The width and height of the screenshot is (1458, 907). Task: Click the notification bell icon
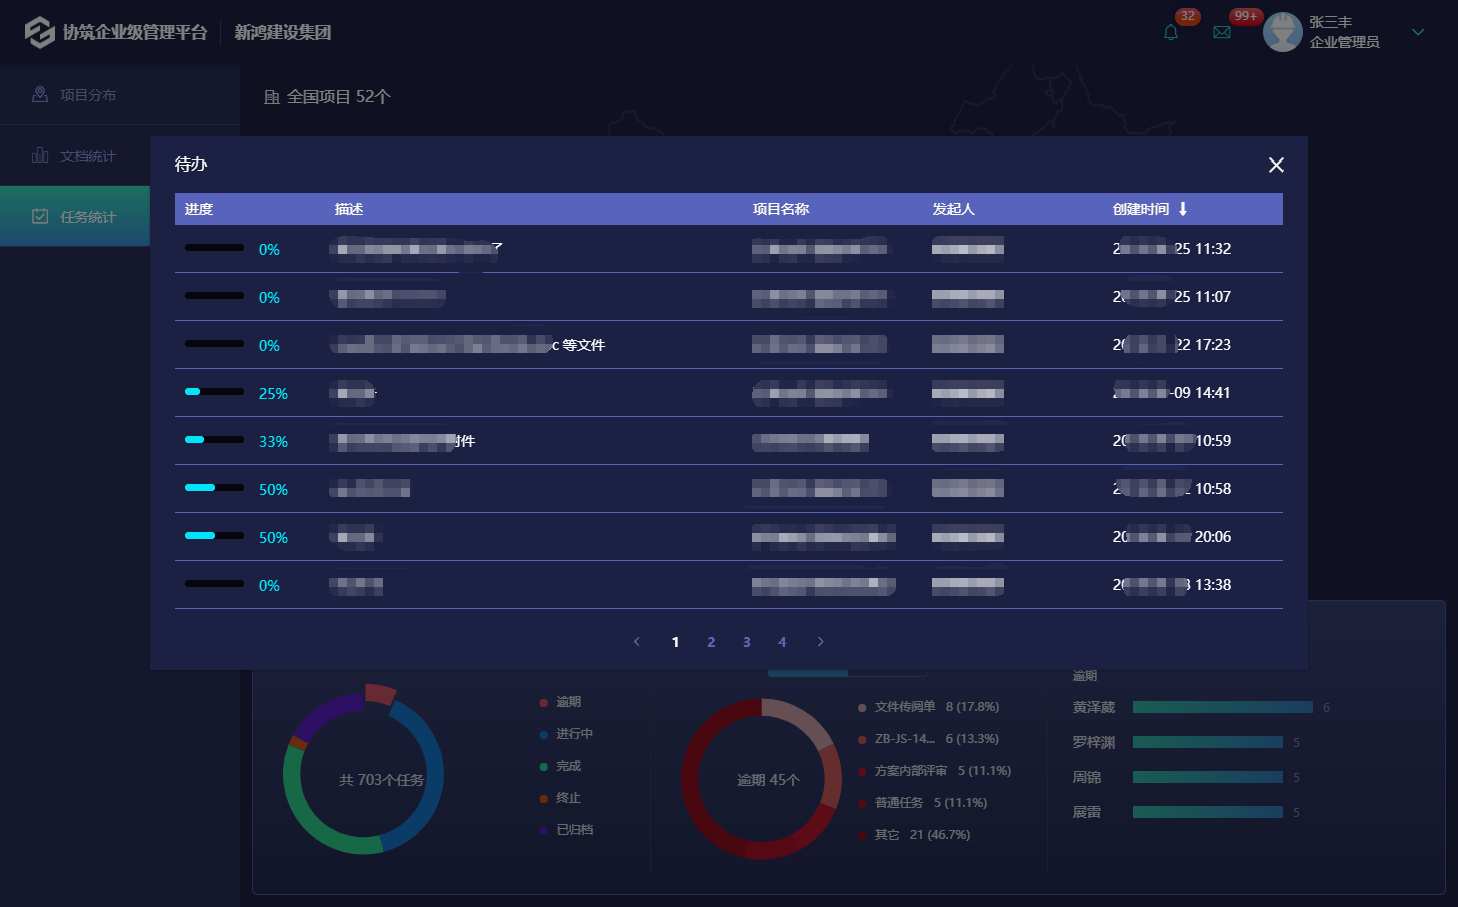(1171, 32)
